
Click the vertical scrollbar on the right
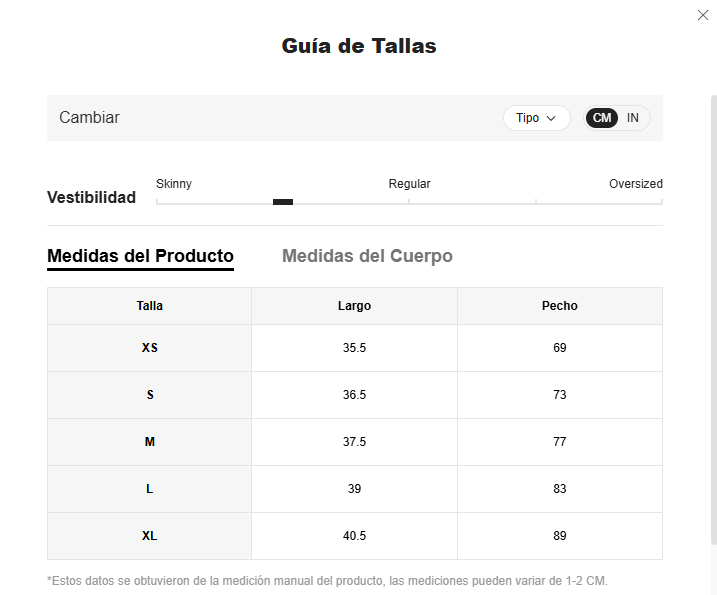click(x=714, y=320)
